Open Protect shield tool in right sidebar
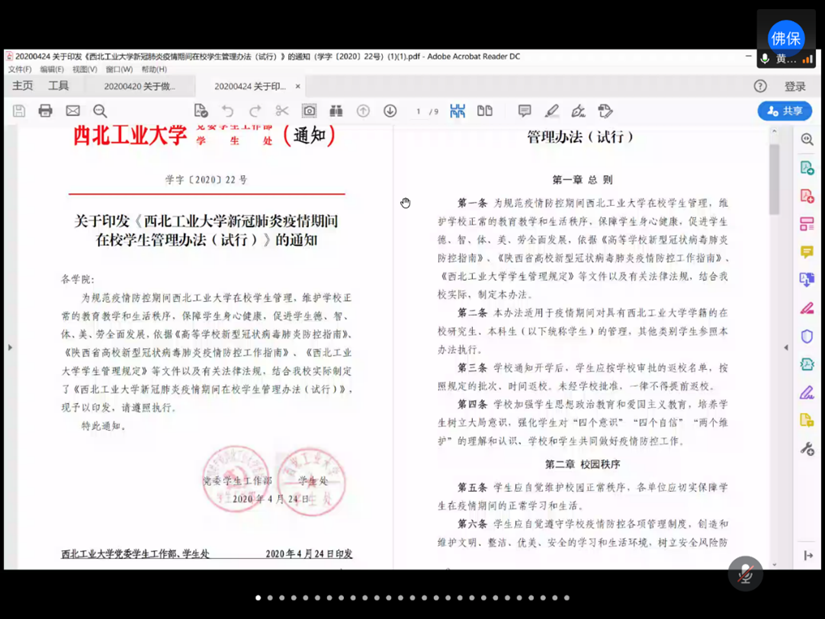The image size is (825, 619). pos(806,336)
